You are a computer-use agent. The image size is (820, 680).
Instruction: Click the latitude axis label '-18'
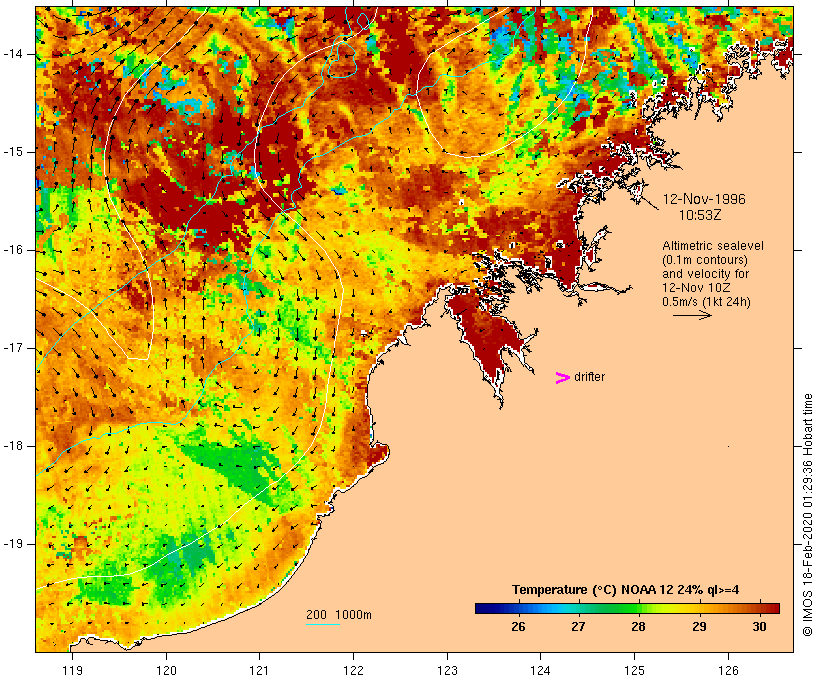pyautogui.click(x=13, y=446)
